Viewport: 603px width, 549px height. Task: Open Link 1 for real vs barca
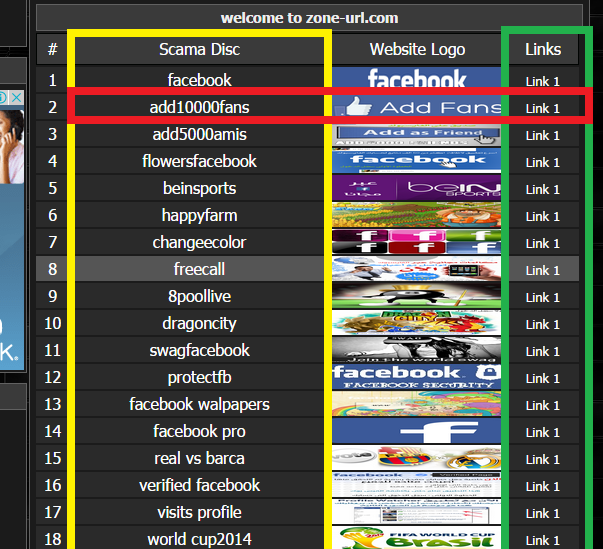click(x=543, y=459)
